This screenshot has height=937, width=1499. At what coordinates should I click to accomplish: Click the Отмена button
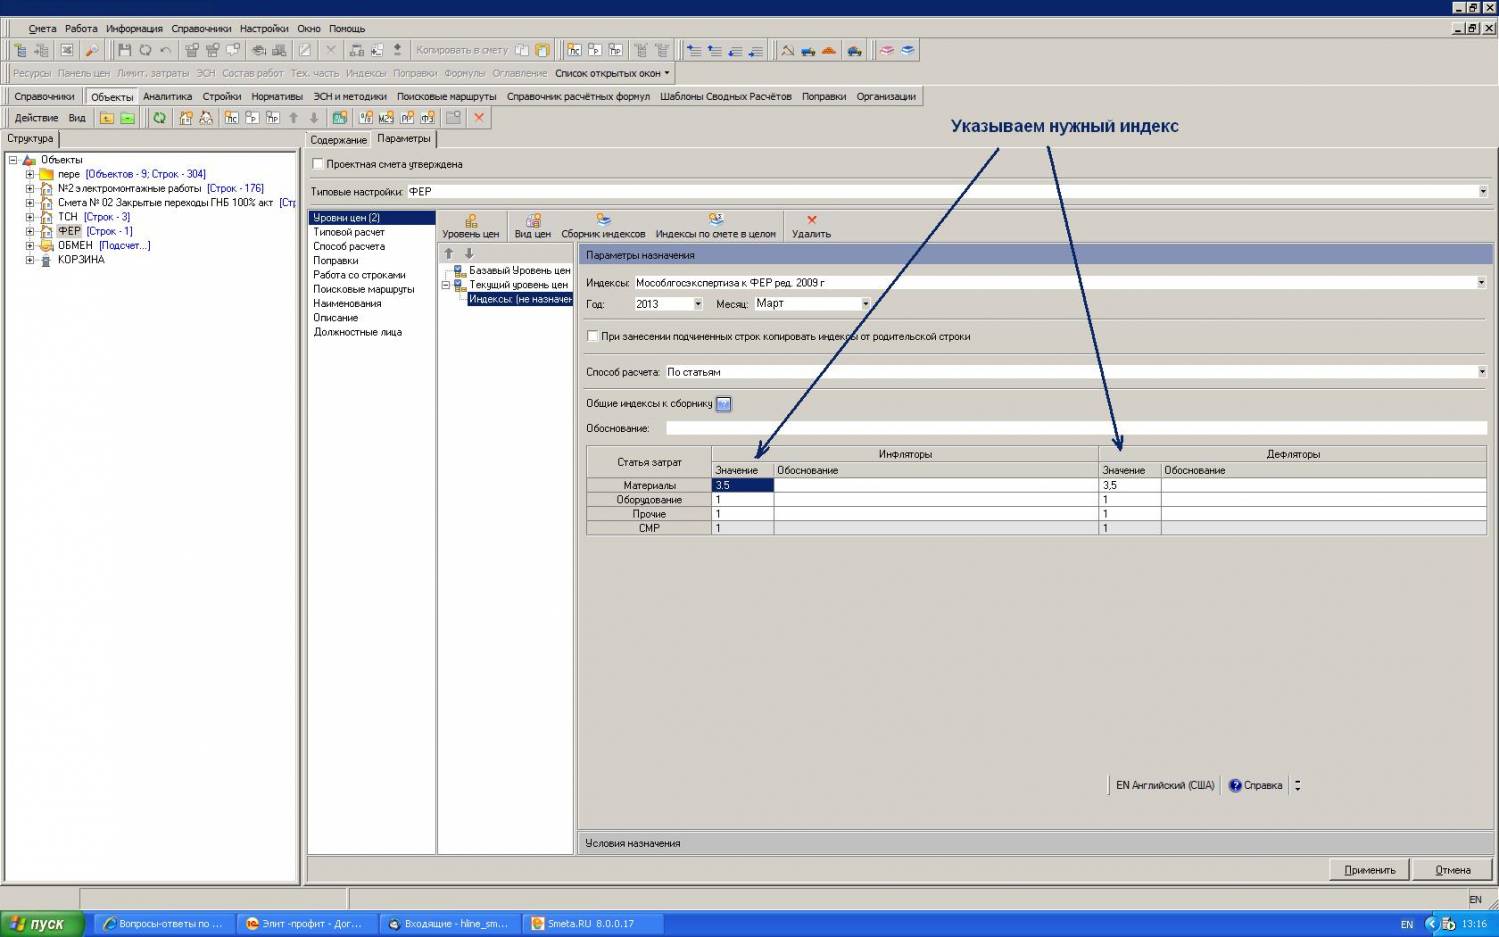point(1453,870)
